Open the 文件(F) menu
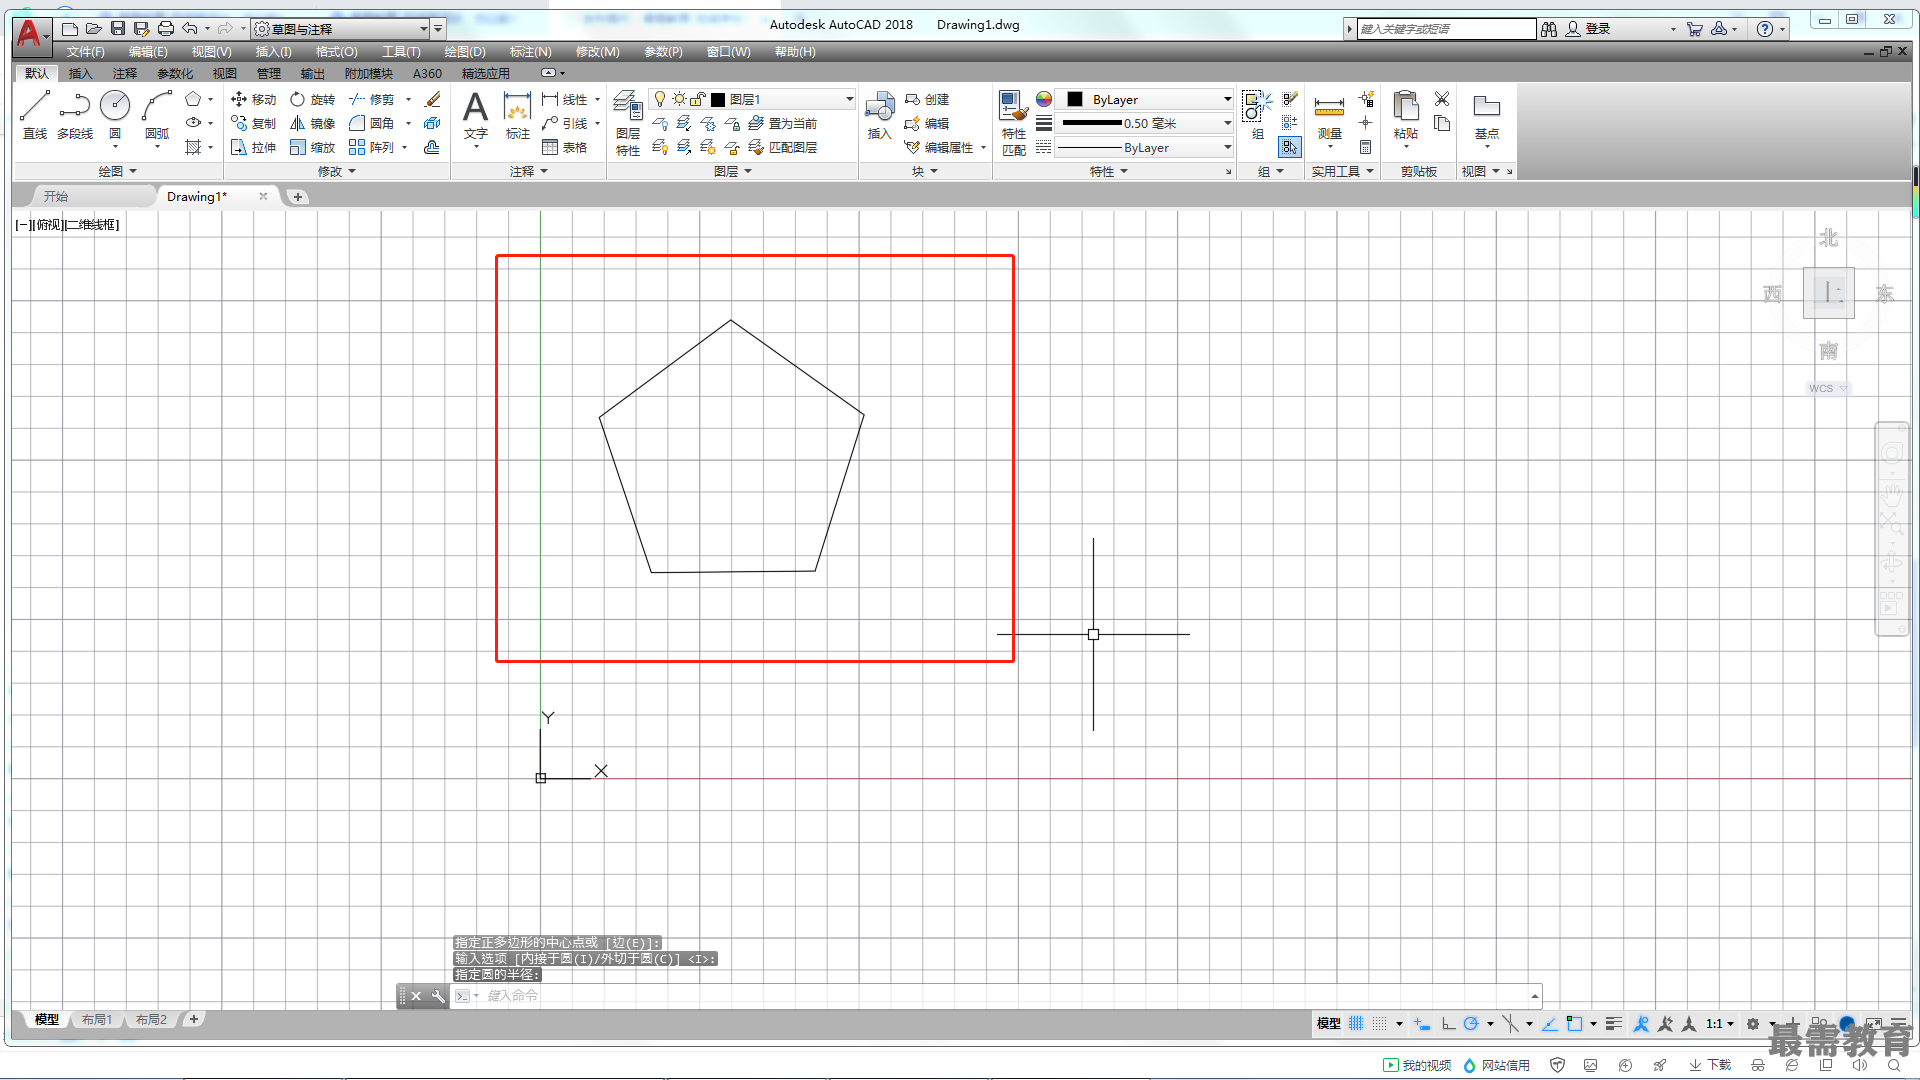Image resolution: width=1920 pixels, height=1080 pixels. coord(86,51)
